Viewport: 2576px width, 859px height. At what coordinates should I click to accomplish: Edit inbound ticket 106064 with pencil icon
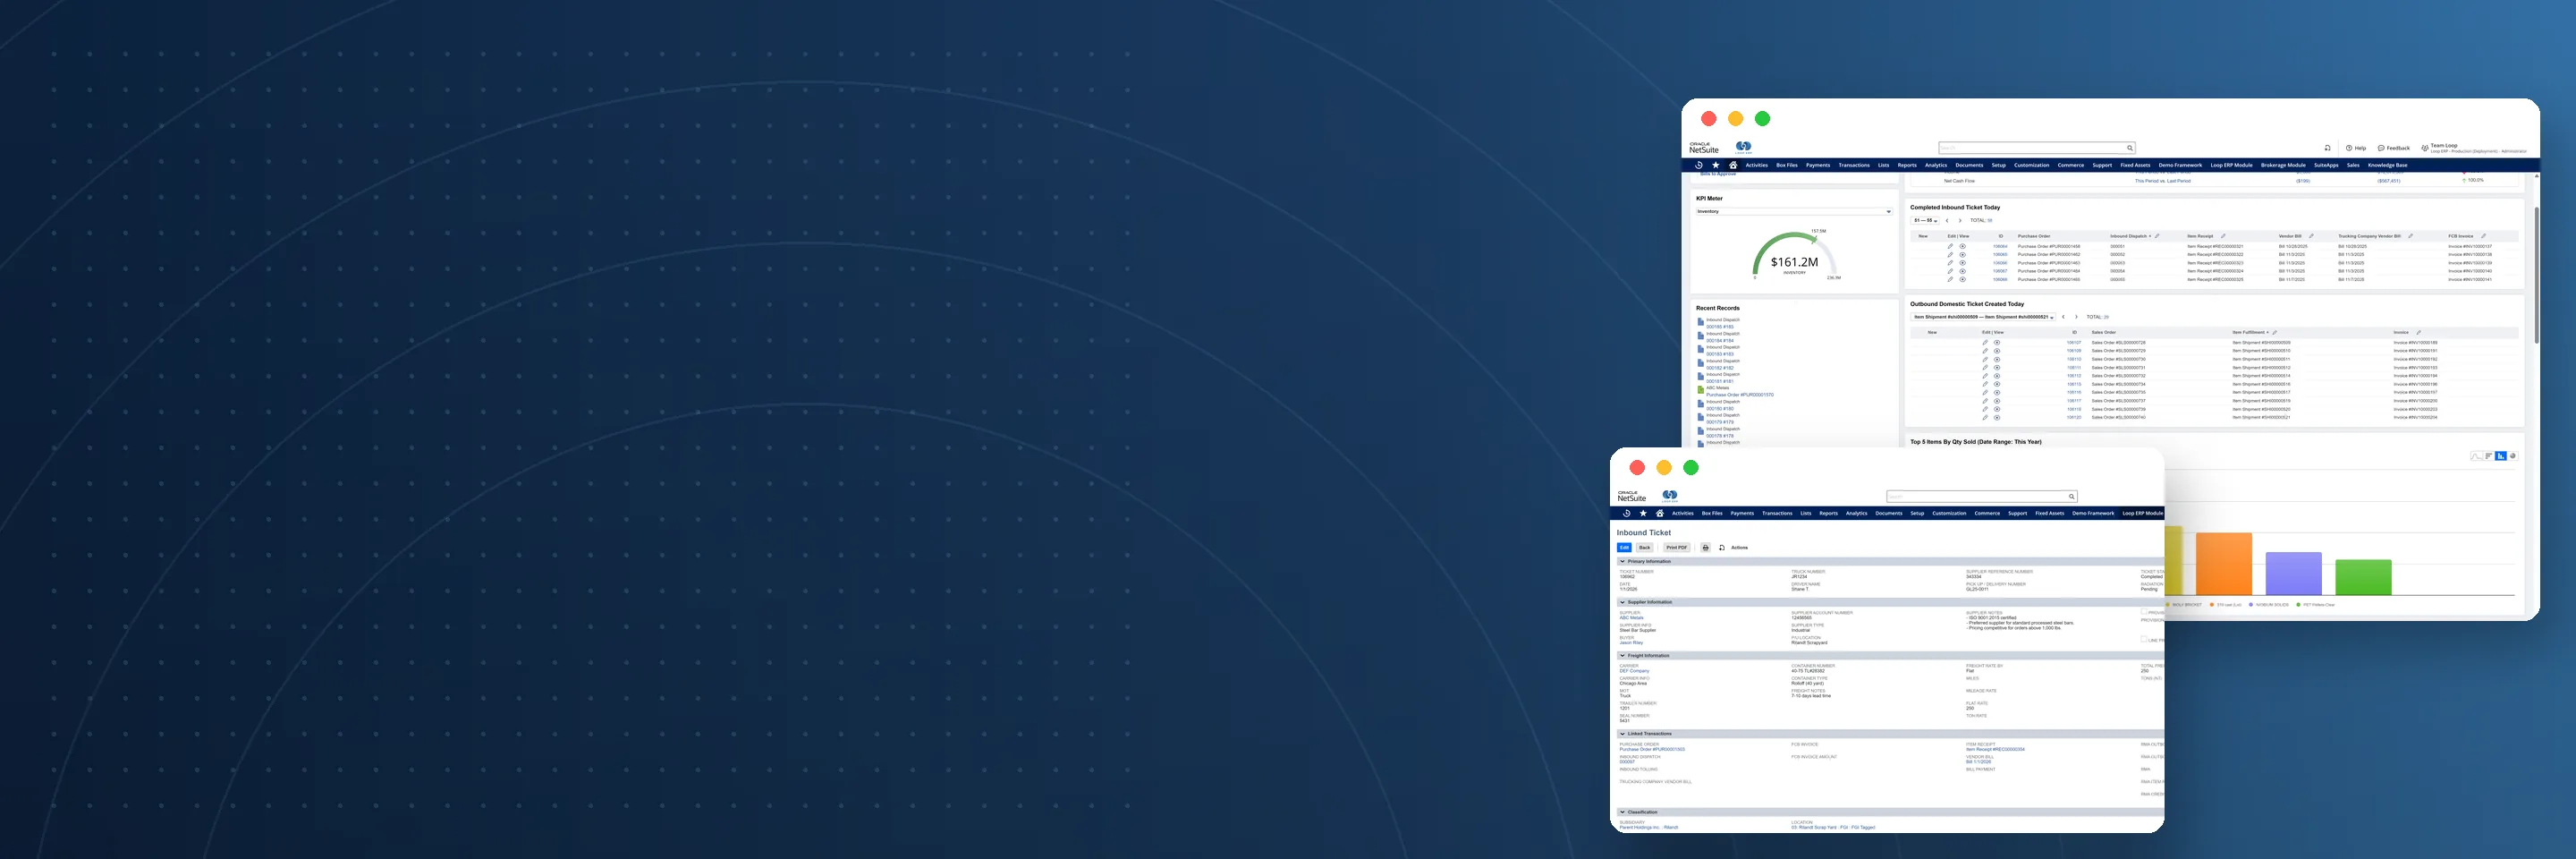click(1950, 247)
